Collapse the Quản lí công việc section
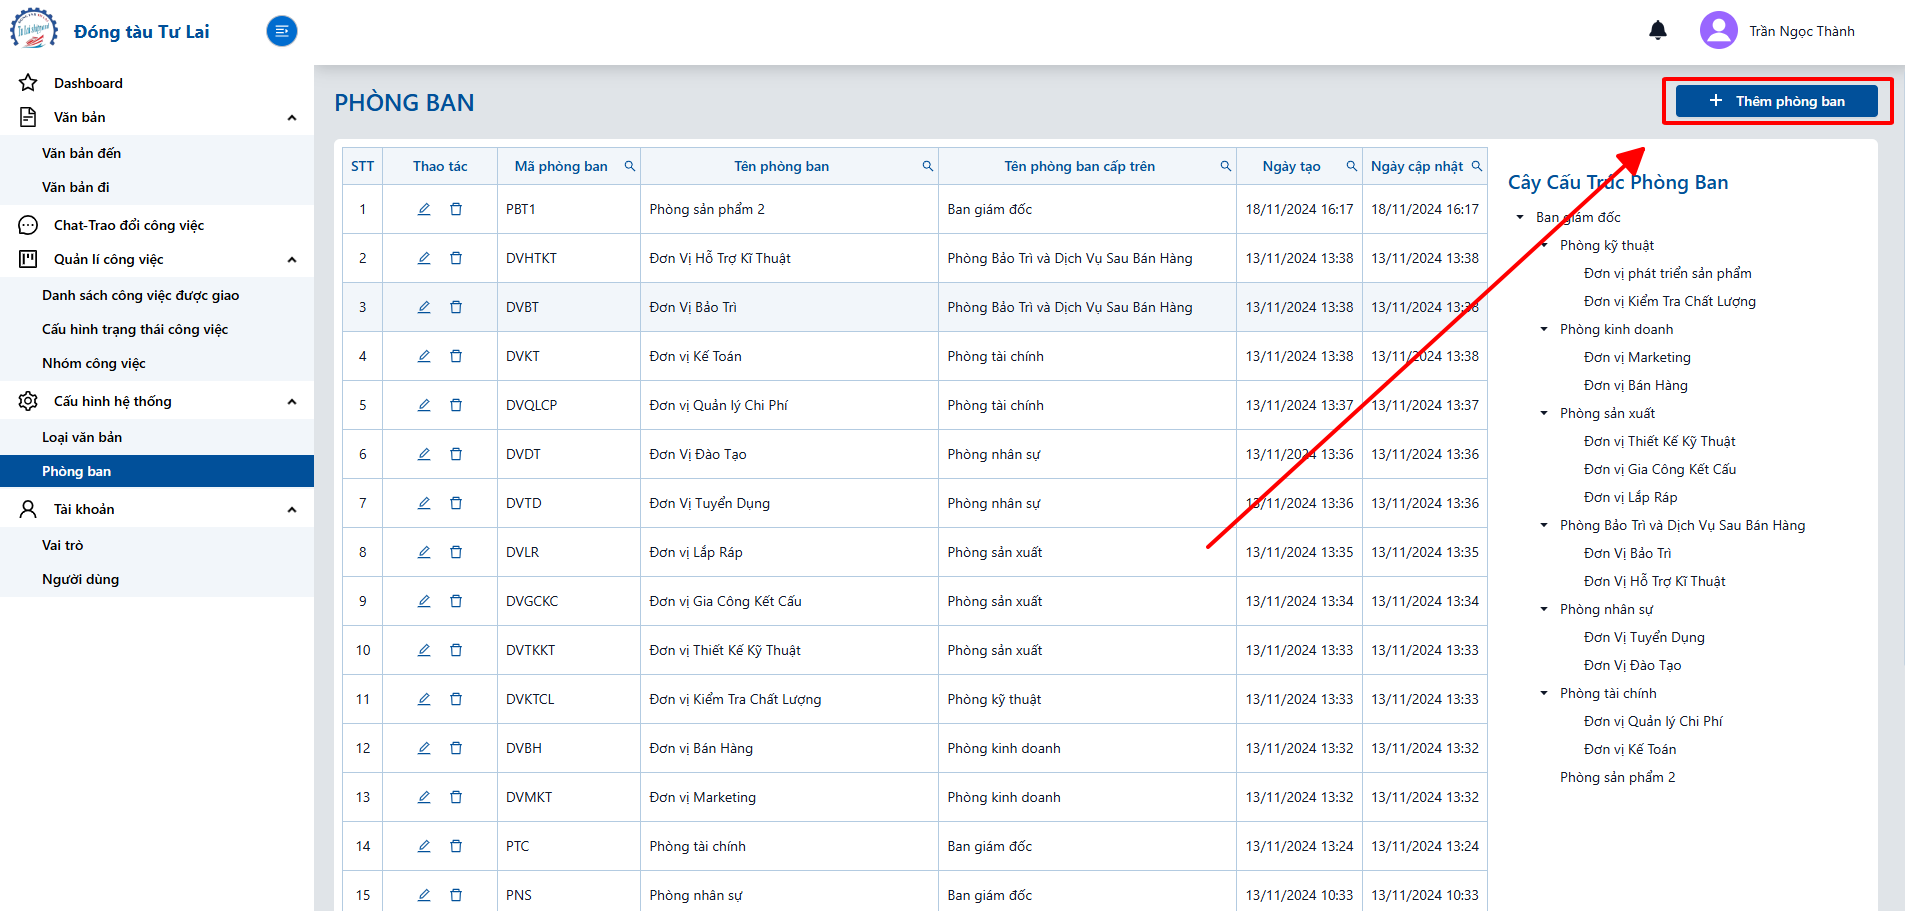 tap(292, 260)
